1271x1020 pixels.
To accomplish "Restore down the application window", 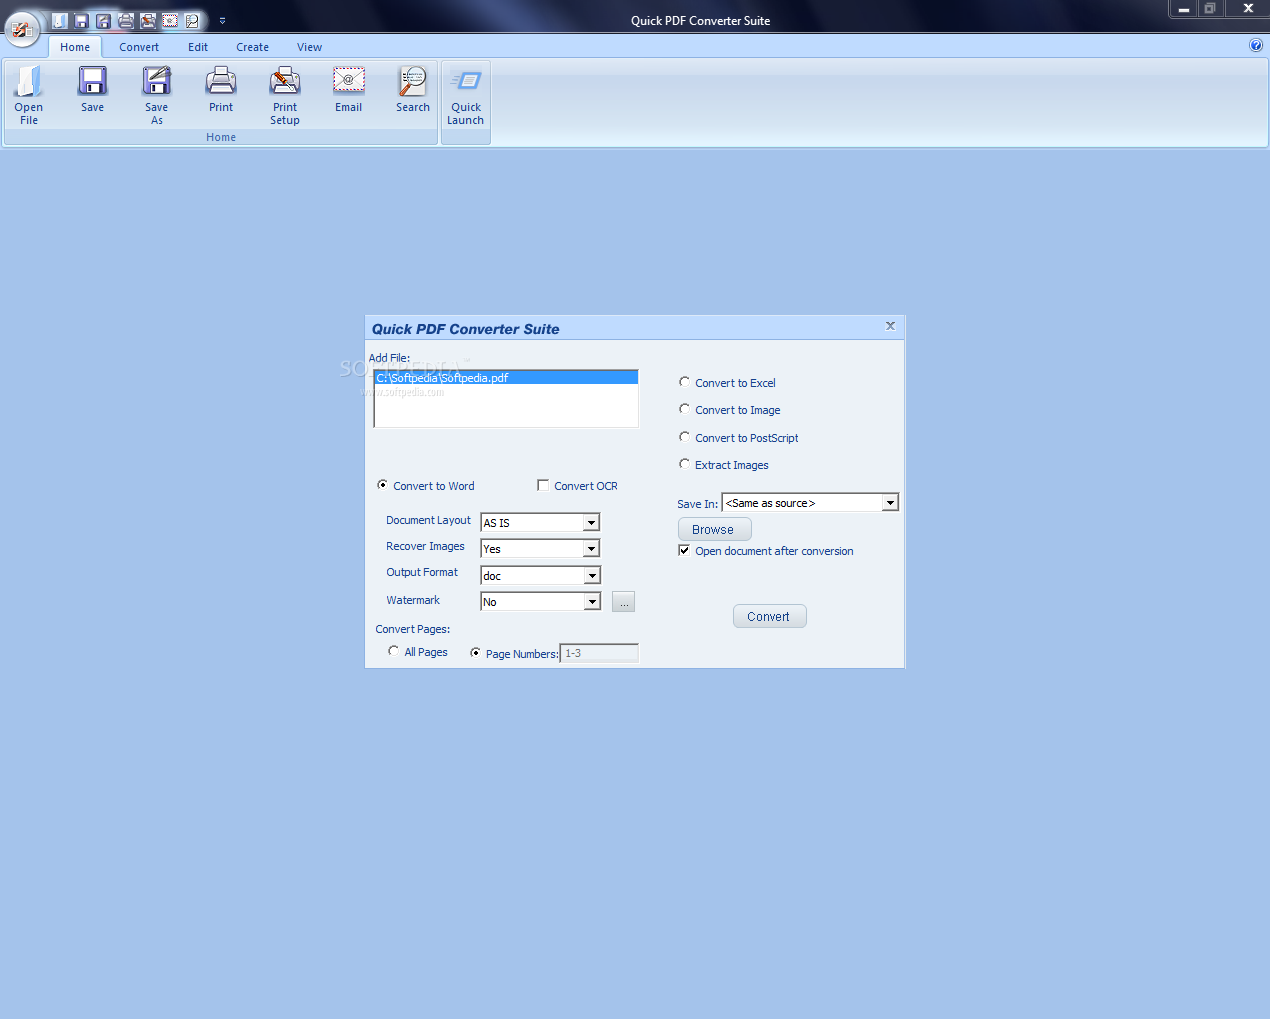I will pyautogui.click(x=1209, y=9).
